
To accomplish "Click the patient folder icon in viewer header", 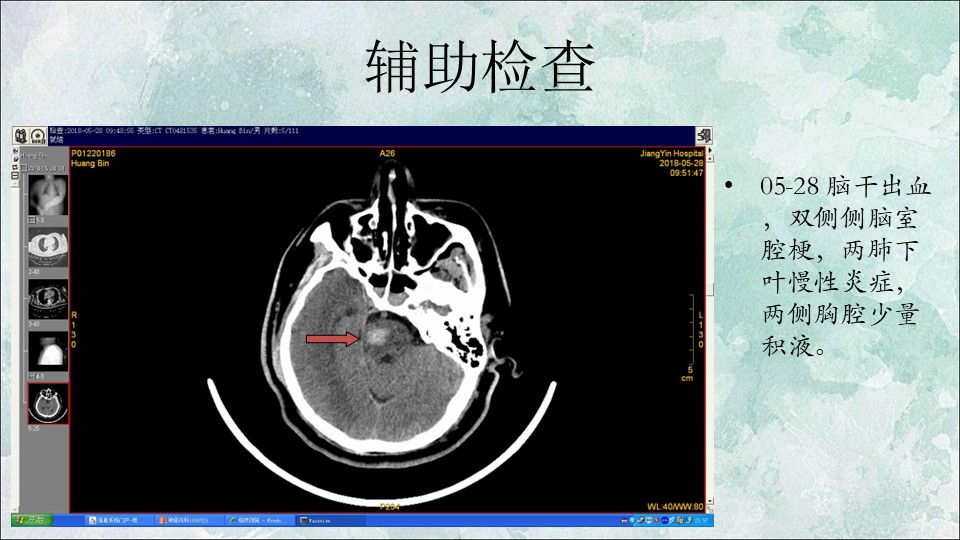I will coord(21,136).
